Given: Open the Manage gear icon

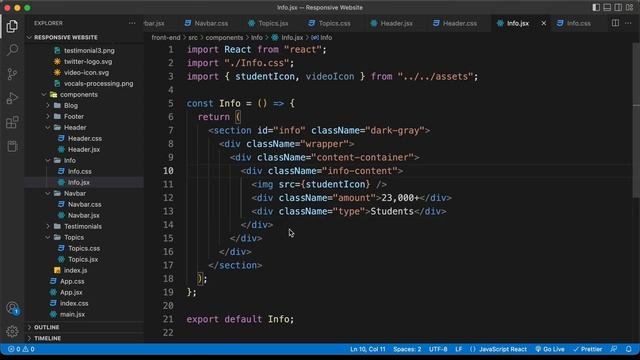Looking at the screenshot, I should [12, 331].
